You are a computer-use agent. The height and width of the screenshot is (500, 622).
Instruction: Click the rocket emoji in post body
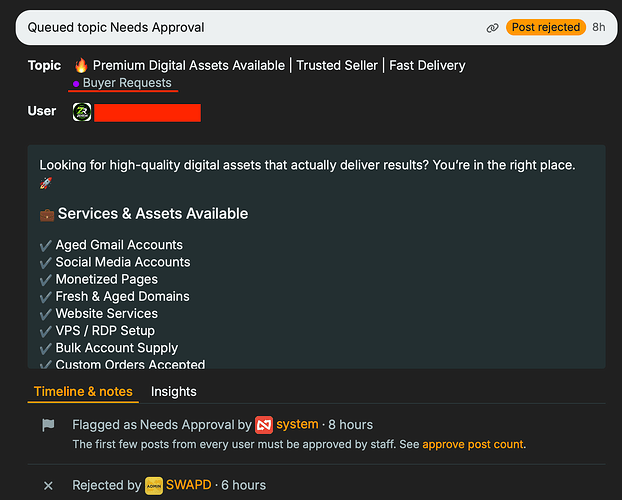(46, 183)
